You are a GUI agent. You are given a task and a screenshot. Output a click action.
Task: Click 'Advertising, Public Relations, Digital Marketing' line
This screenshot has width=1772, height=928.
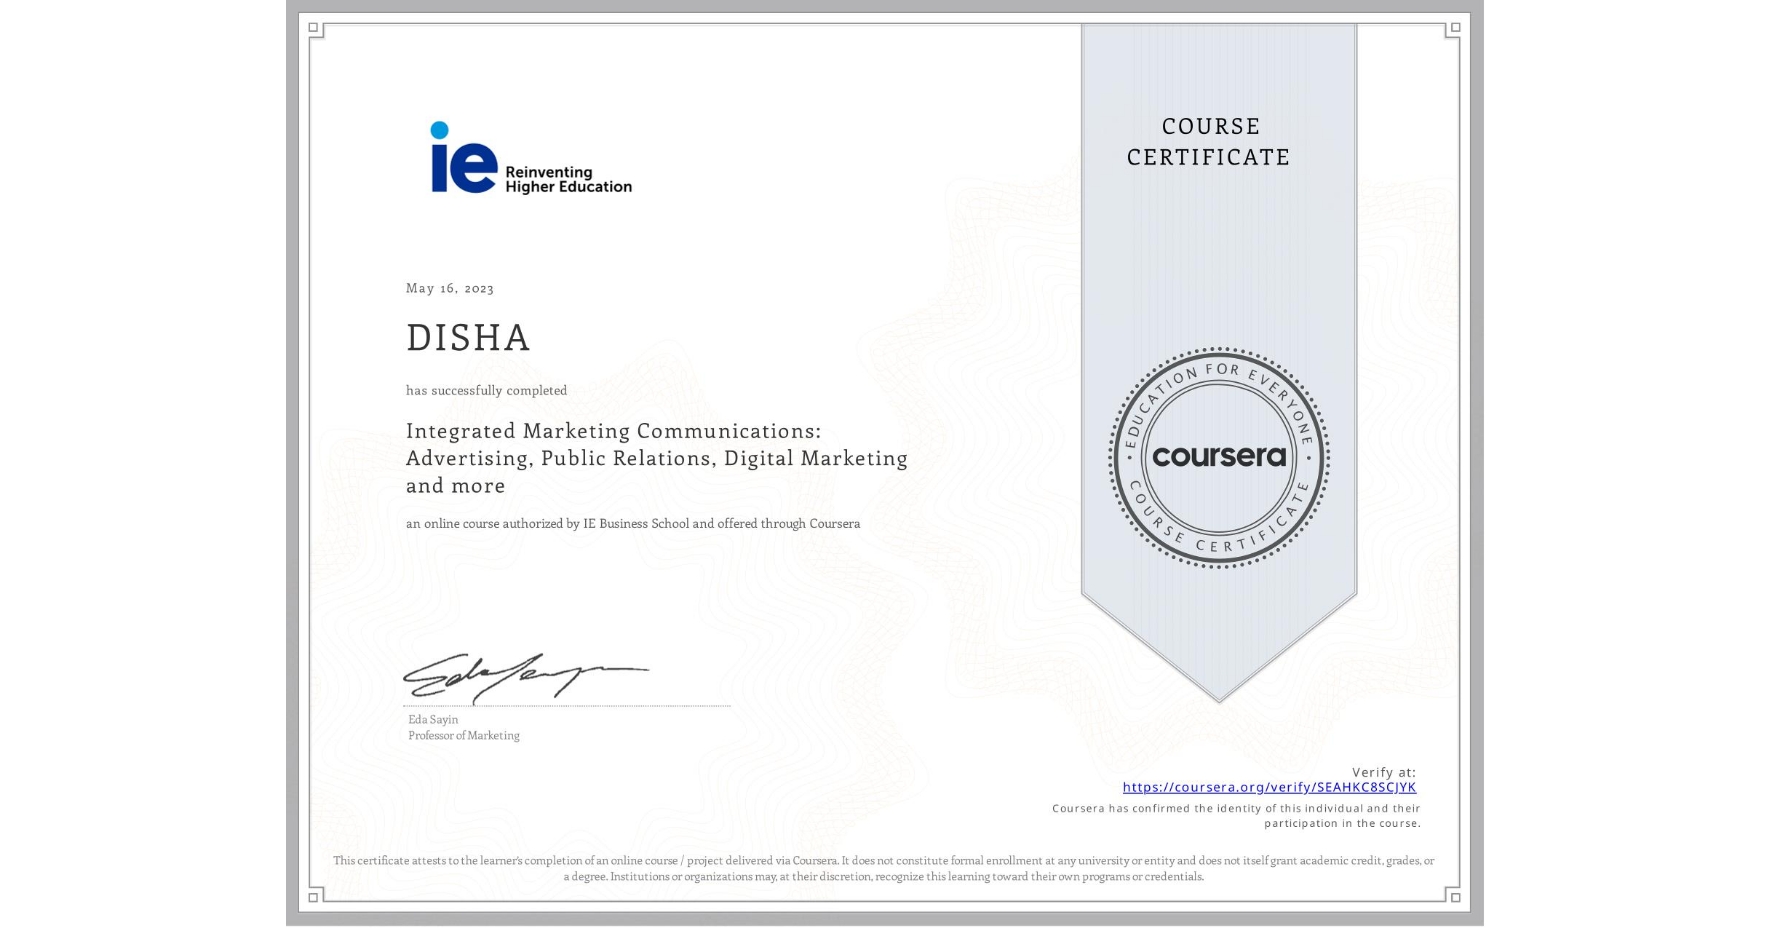[657, 458]
